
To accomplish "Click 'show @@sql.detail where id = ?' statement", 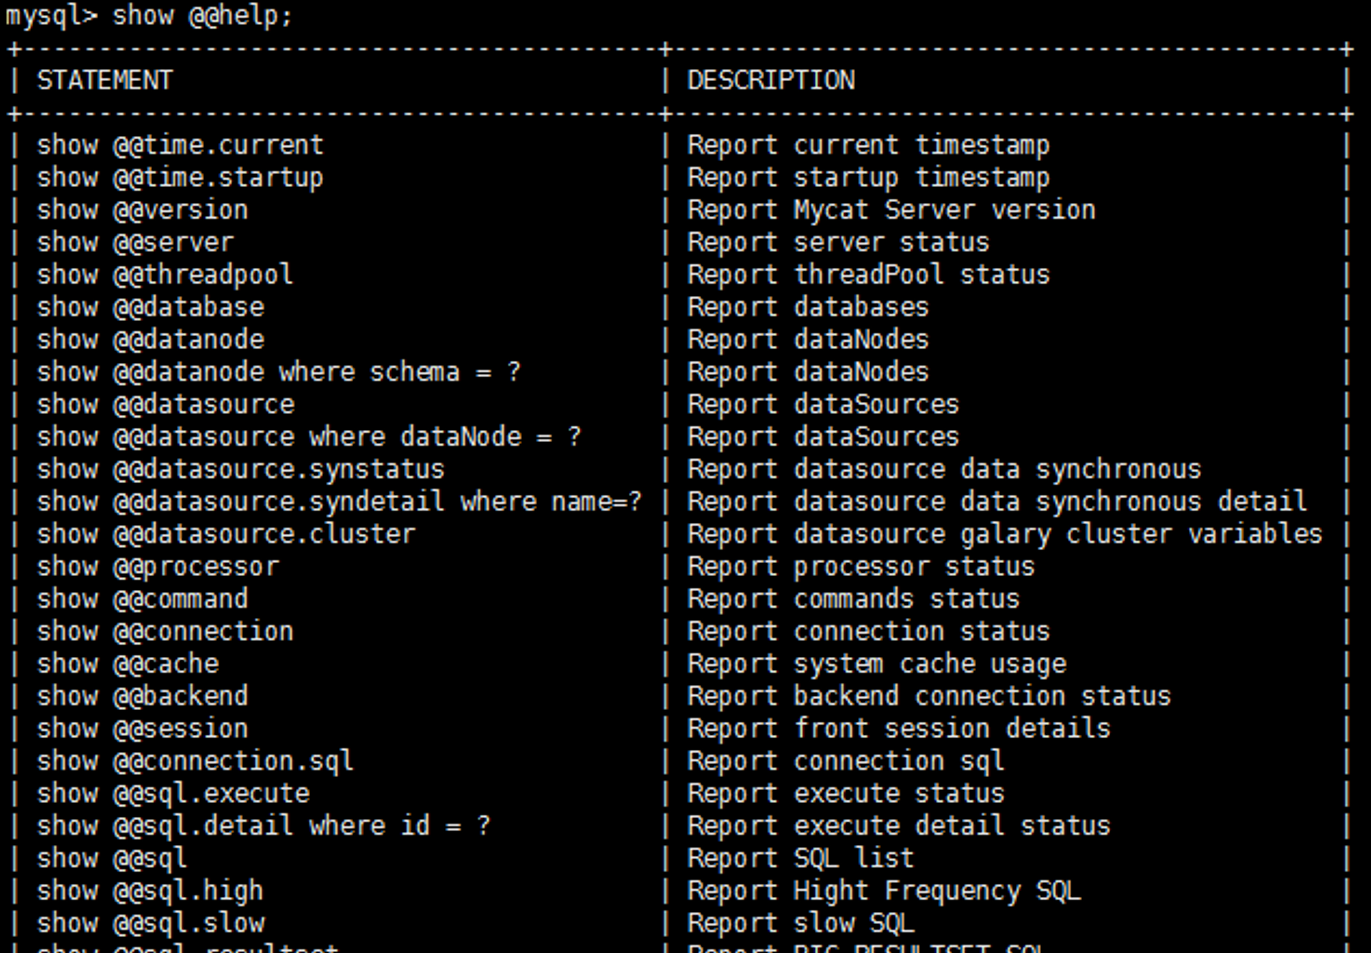I will click(x=263, y=827).
